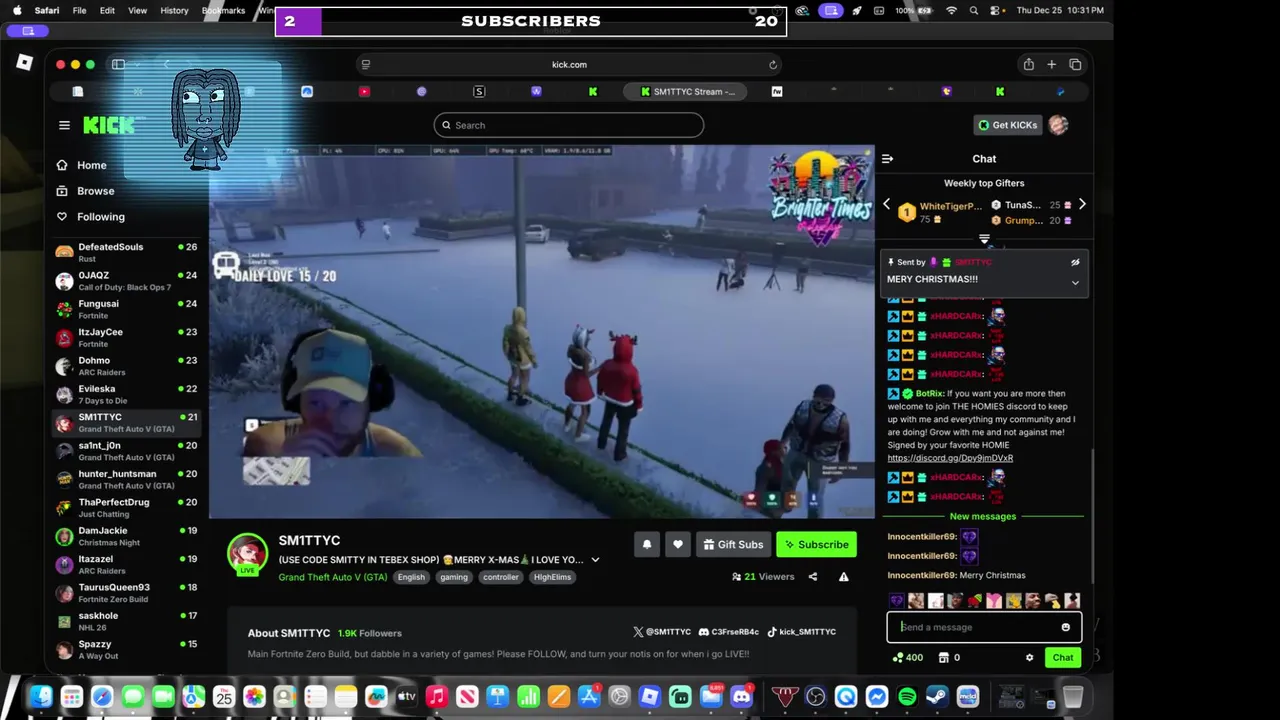Viewport: 1280px width, 720px height.
Task: Open the File menu
Action: click(79, 10)
